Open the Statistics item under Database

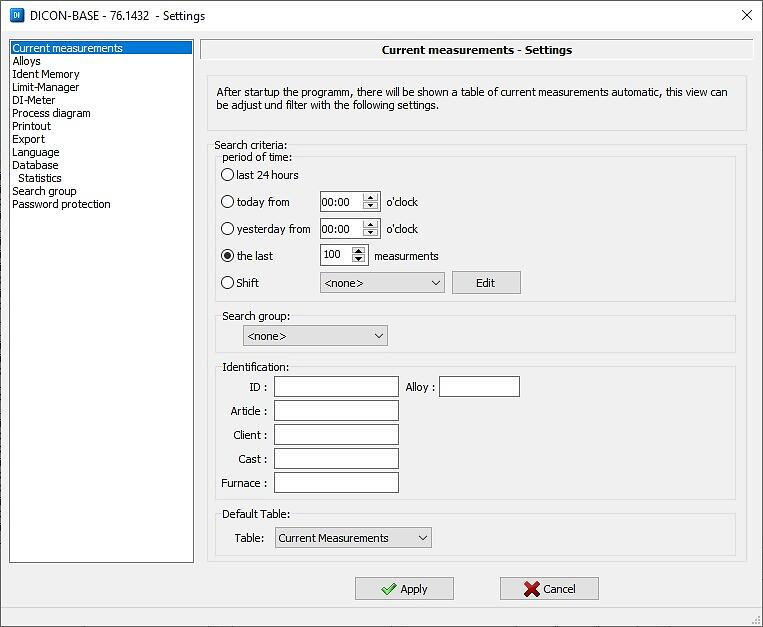click(x=40, y=178)
